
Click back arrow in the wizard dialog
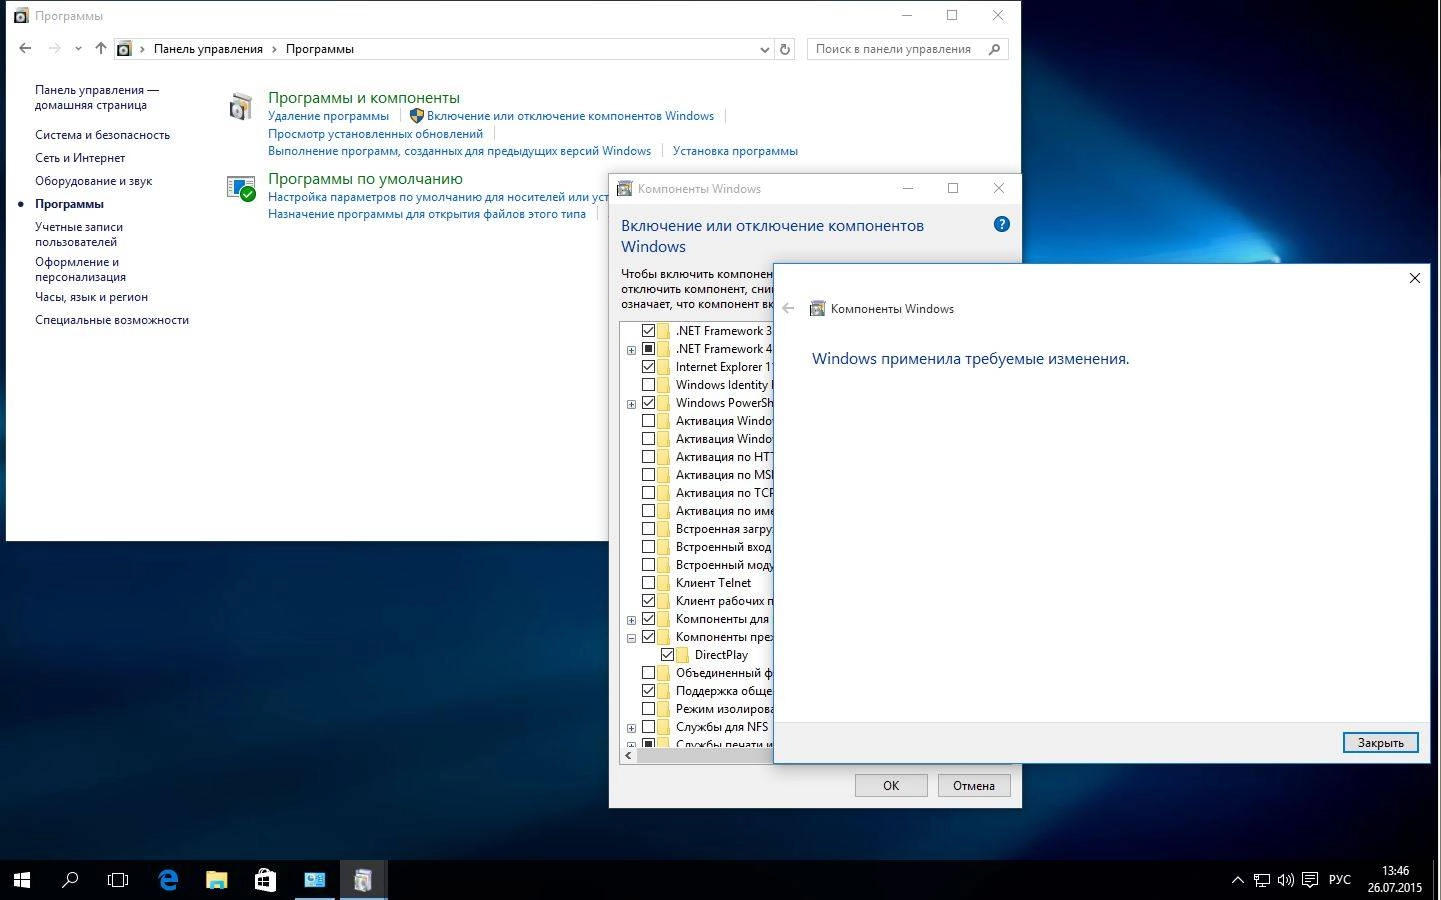(x=788, y=308)
